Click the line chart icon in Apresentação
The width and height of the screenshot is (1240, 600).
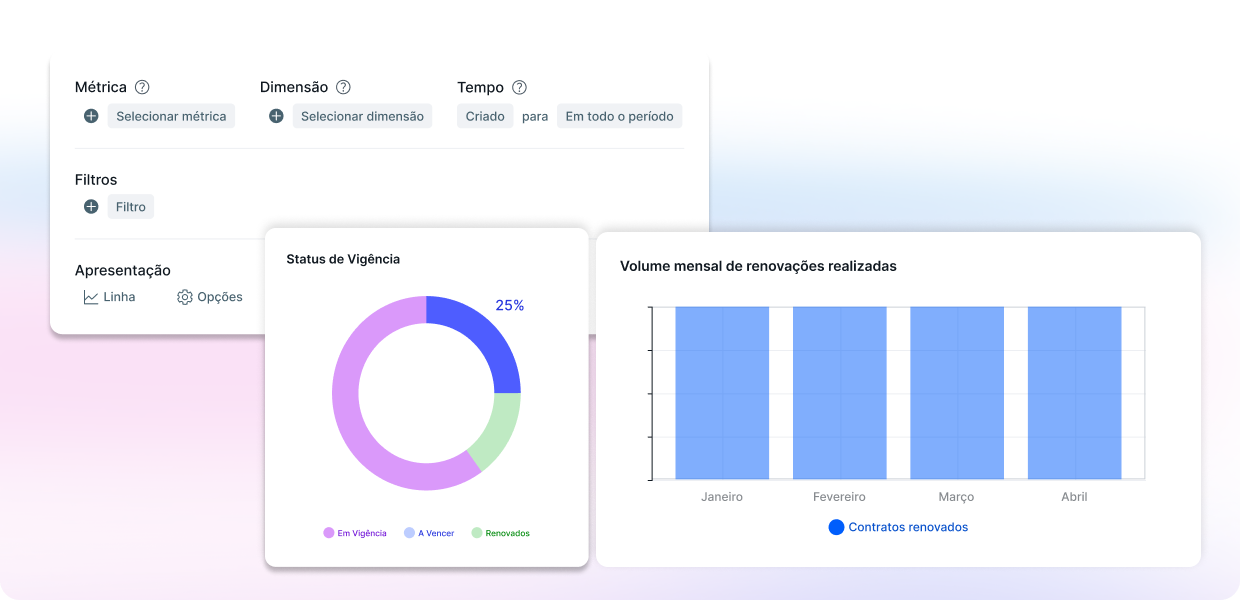tap(91, 297)
